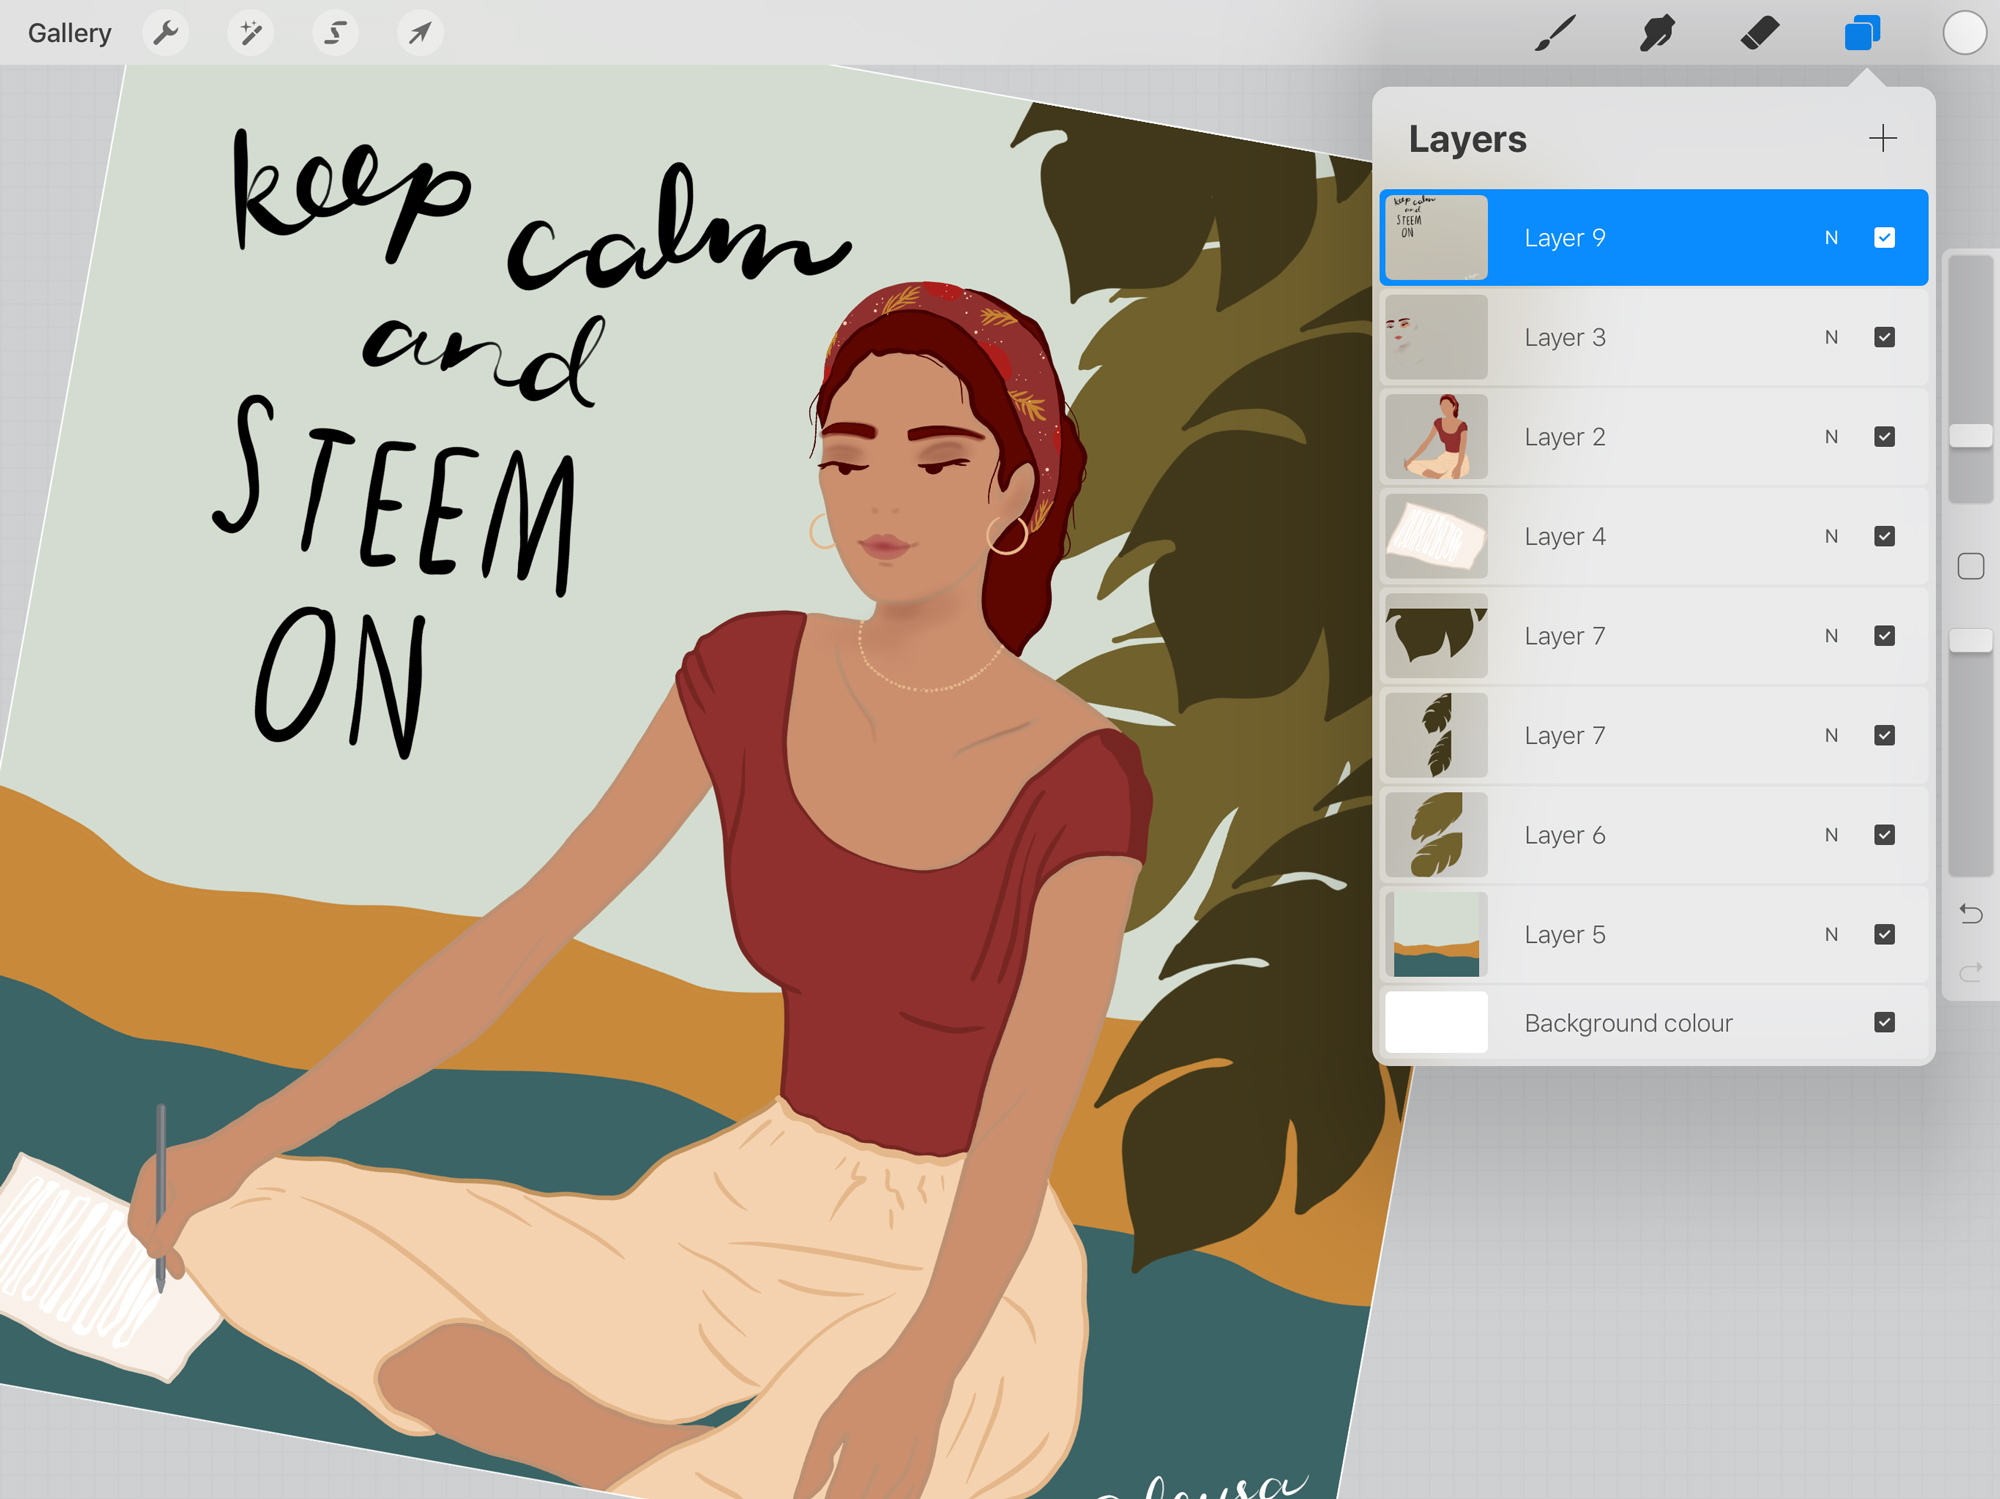
Task: Select the Background colour row label
Action: 1628,1023
